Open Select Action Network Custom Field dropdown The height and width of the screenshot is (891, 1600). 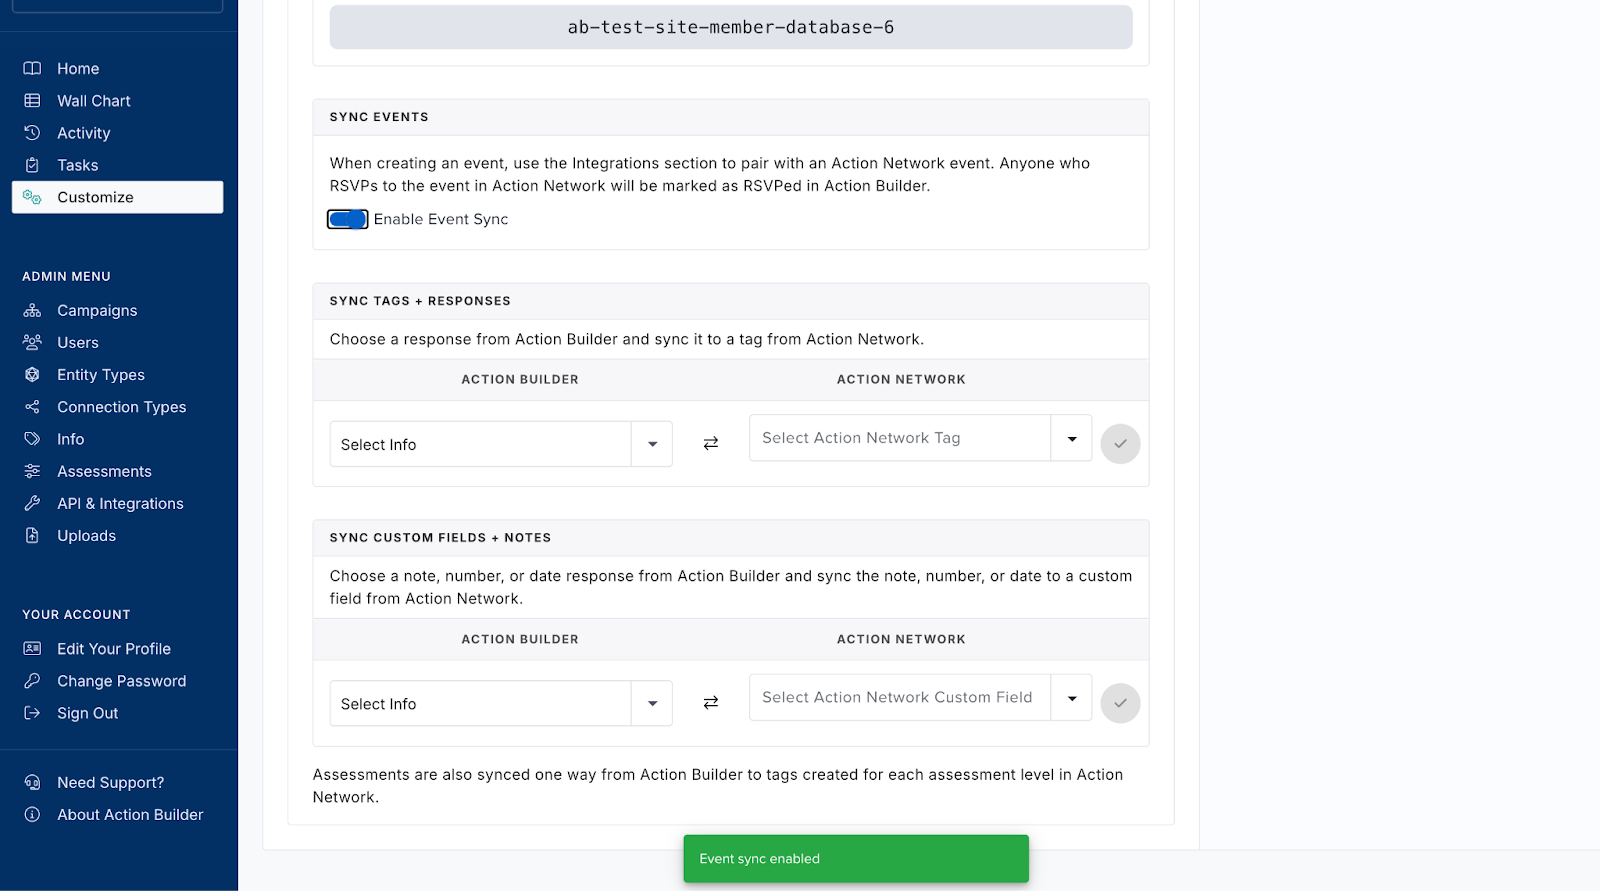coord(920,697)
